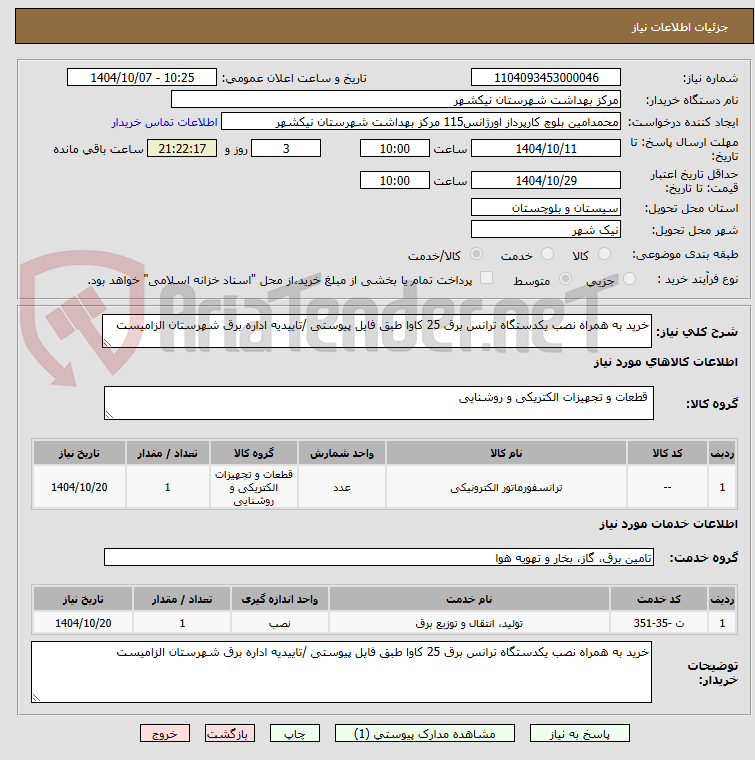Open 'مشاهده مدارک پیوستی (1)' attachments
The image size is (755, 760).
point(425,733)
